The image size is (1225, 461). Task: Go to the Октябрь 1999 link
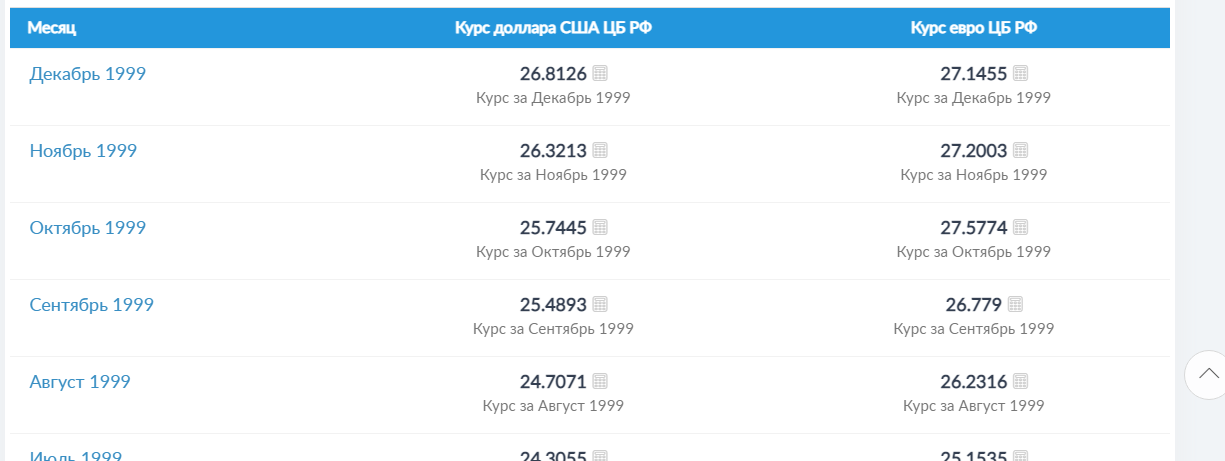(x=88, y=228)
